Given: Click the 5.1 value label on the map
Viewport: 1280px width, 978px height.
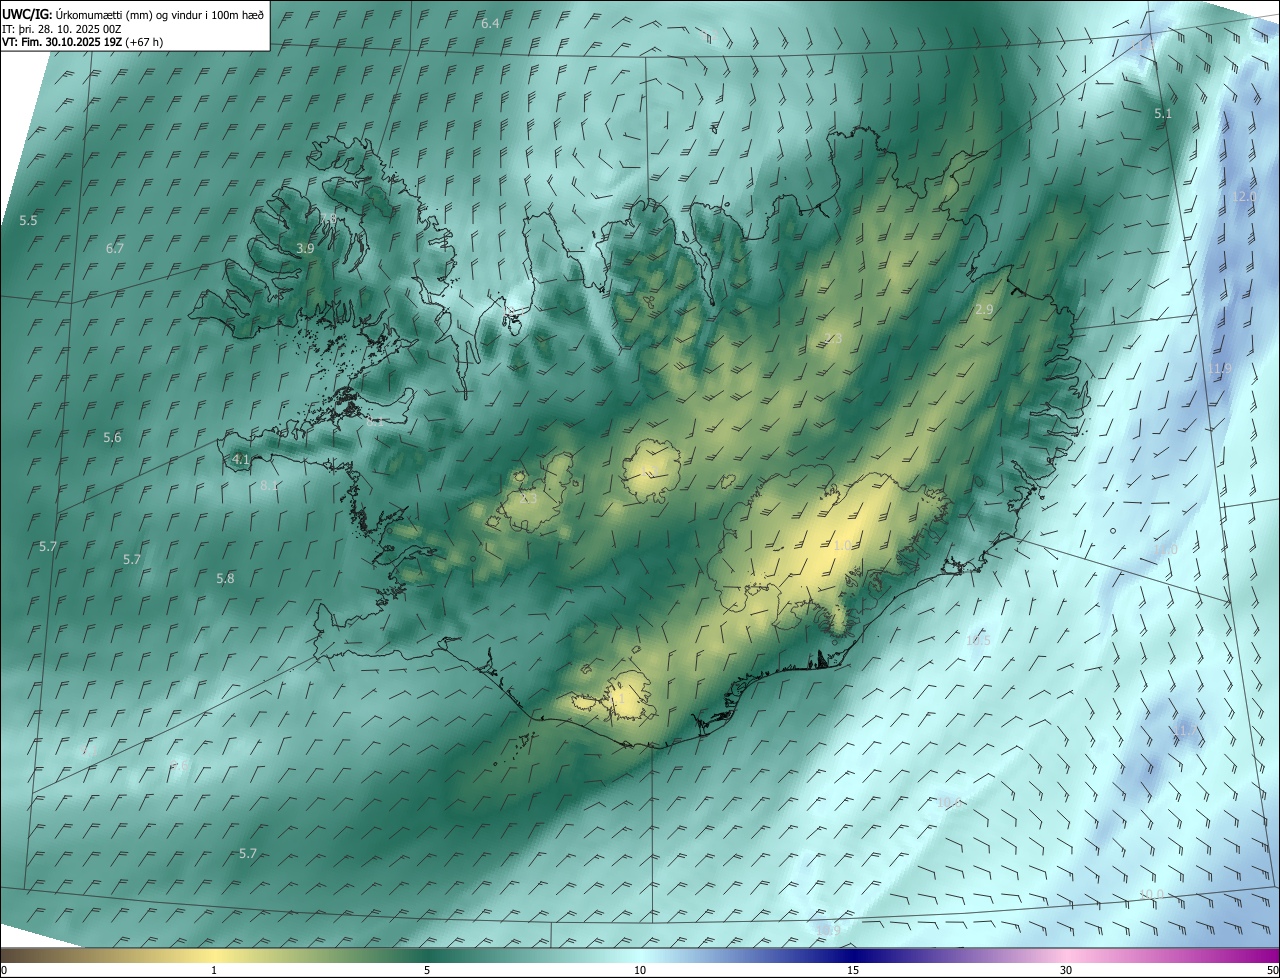Looking at the screenshot, I should (x=1163, y=114).
